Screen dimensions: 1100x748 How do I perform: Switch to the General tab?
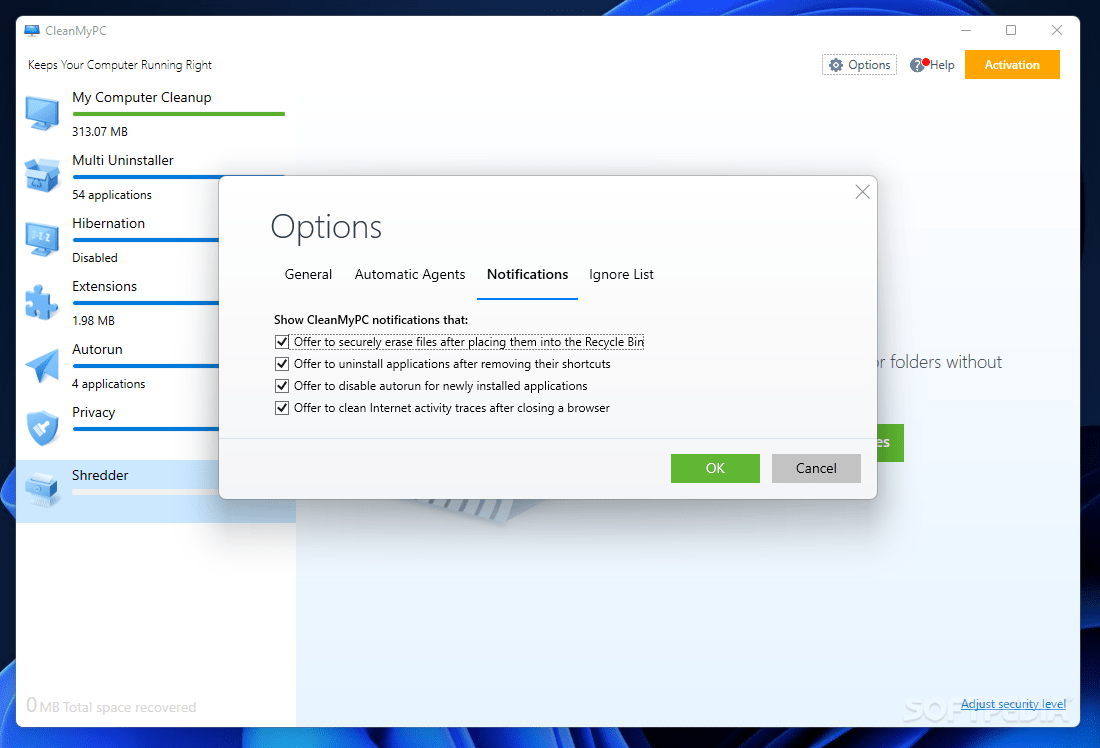pyautogui.click(x=308, y=274)
